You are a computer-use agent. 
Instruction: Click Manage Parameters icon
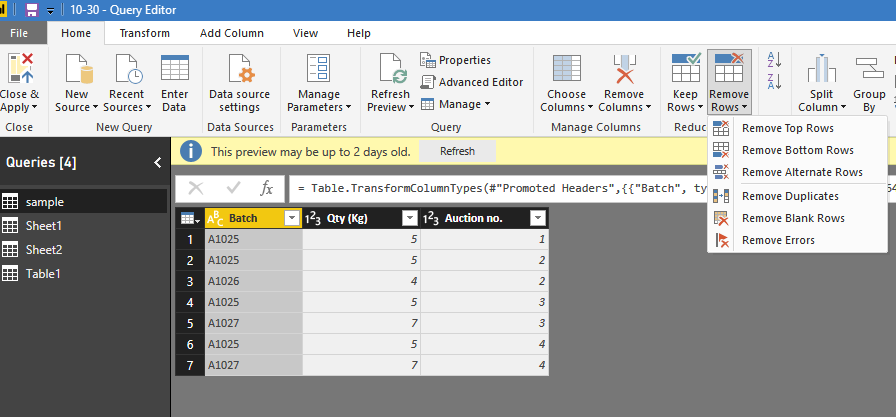coord(318,69)
